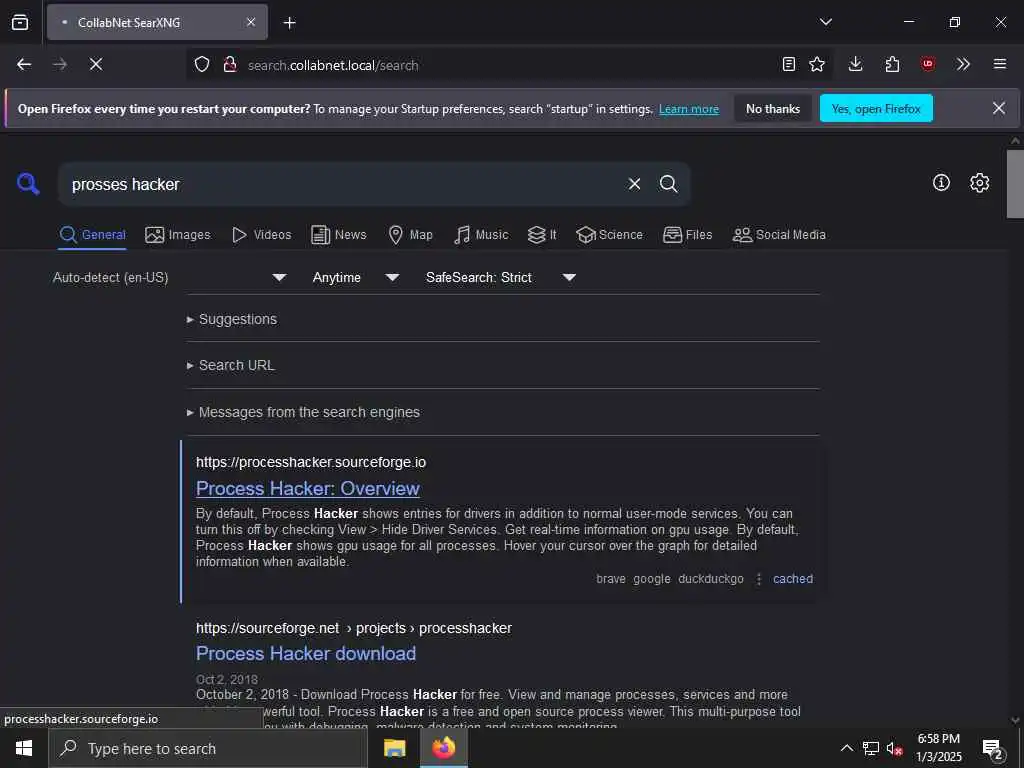Click the Learn more link in notification
Viewport: 1024px width, 768px height.
click(688, 109)
